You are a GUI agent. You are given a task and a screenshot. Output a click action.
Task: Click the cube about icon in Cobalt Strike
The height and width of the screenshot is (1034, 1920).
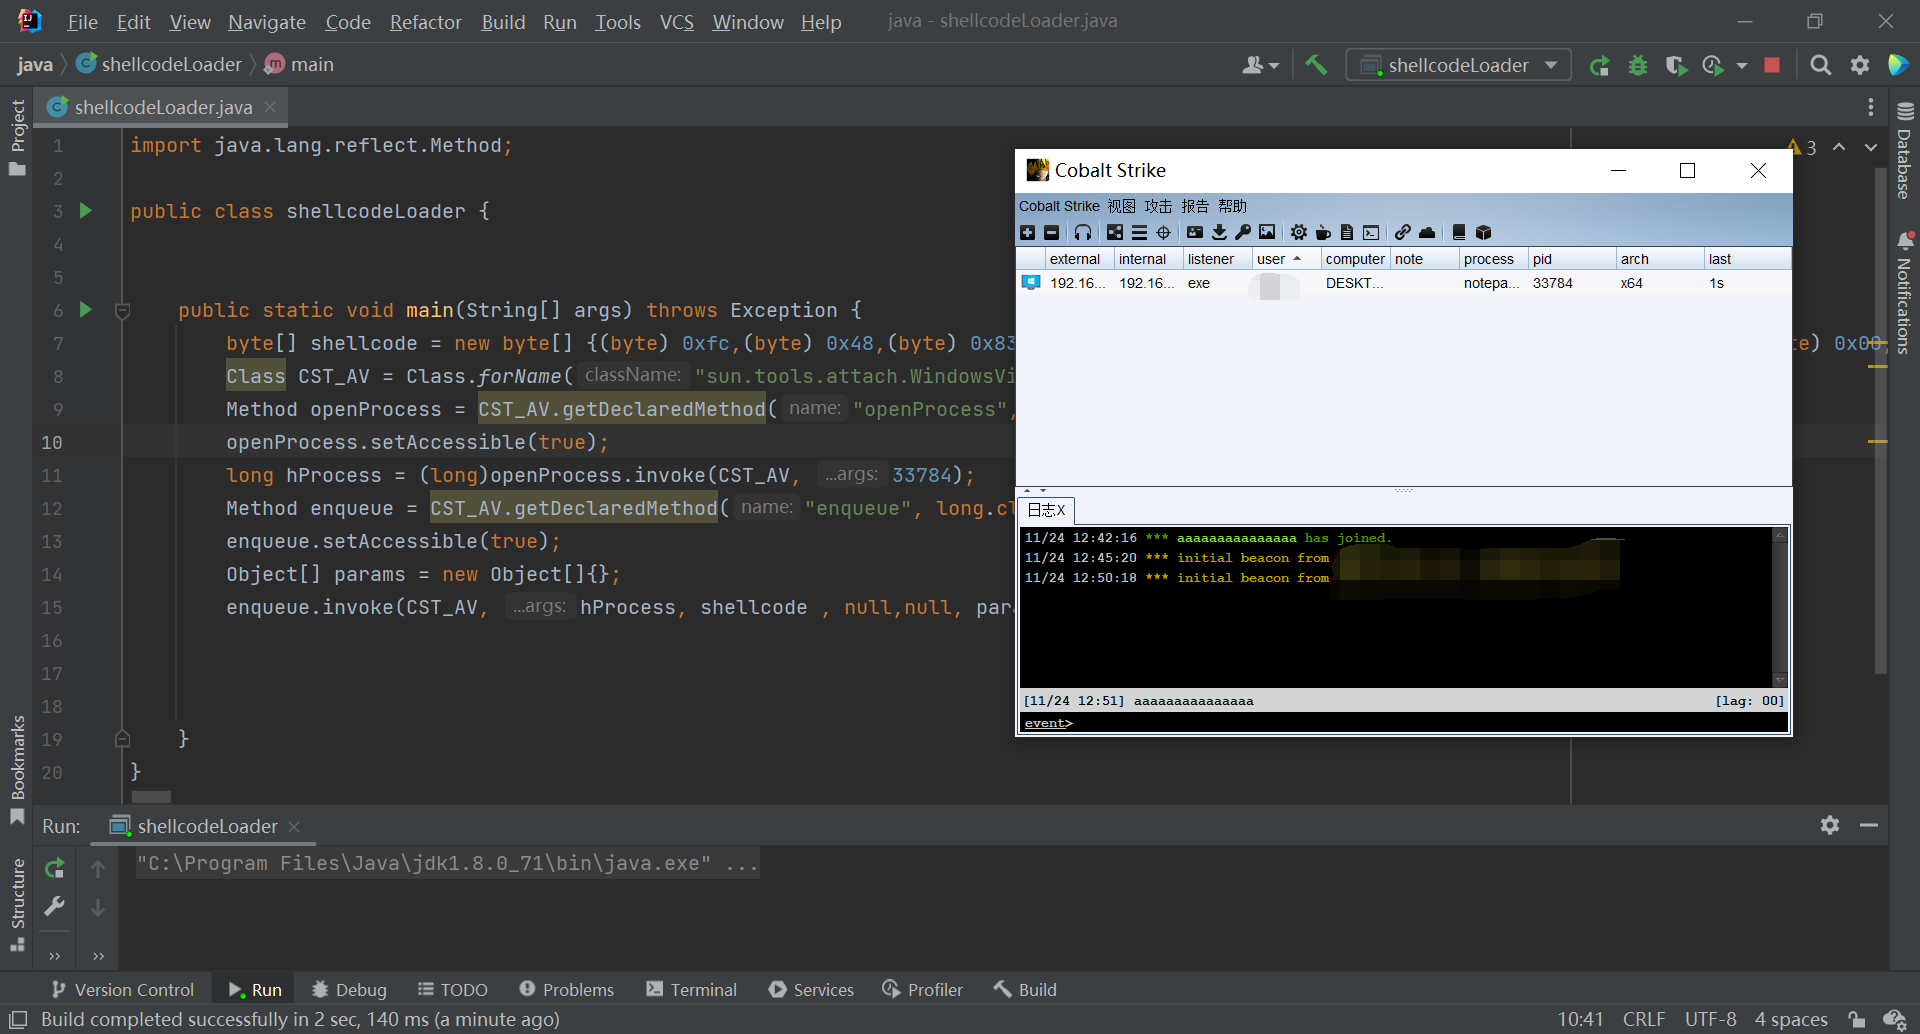(1484, 232)
